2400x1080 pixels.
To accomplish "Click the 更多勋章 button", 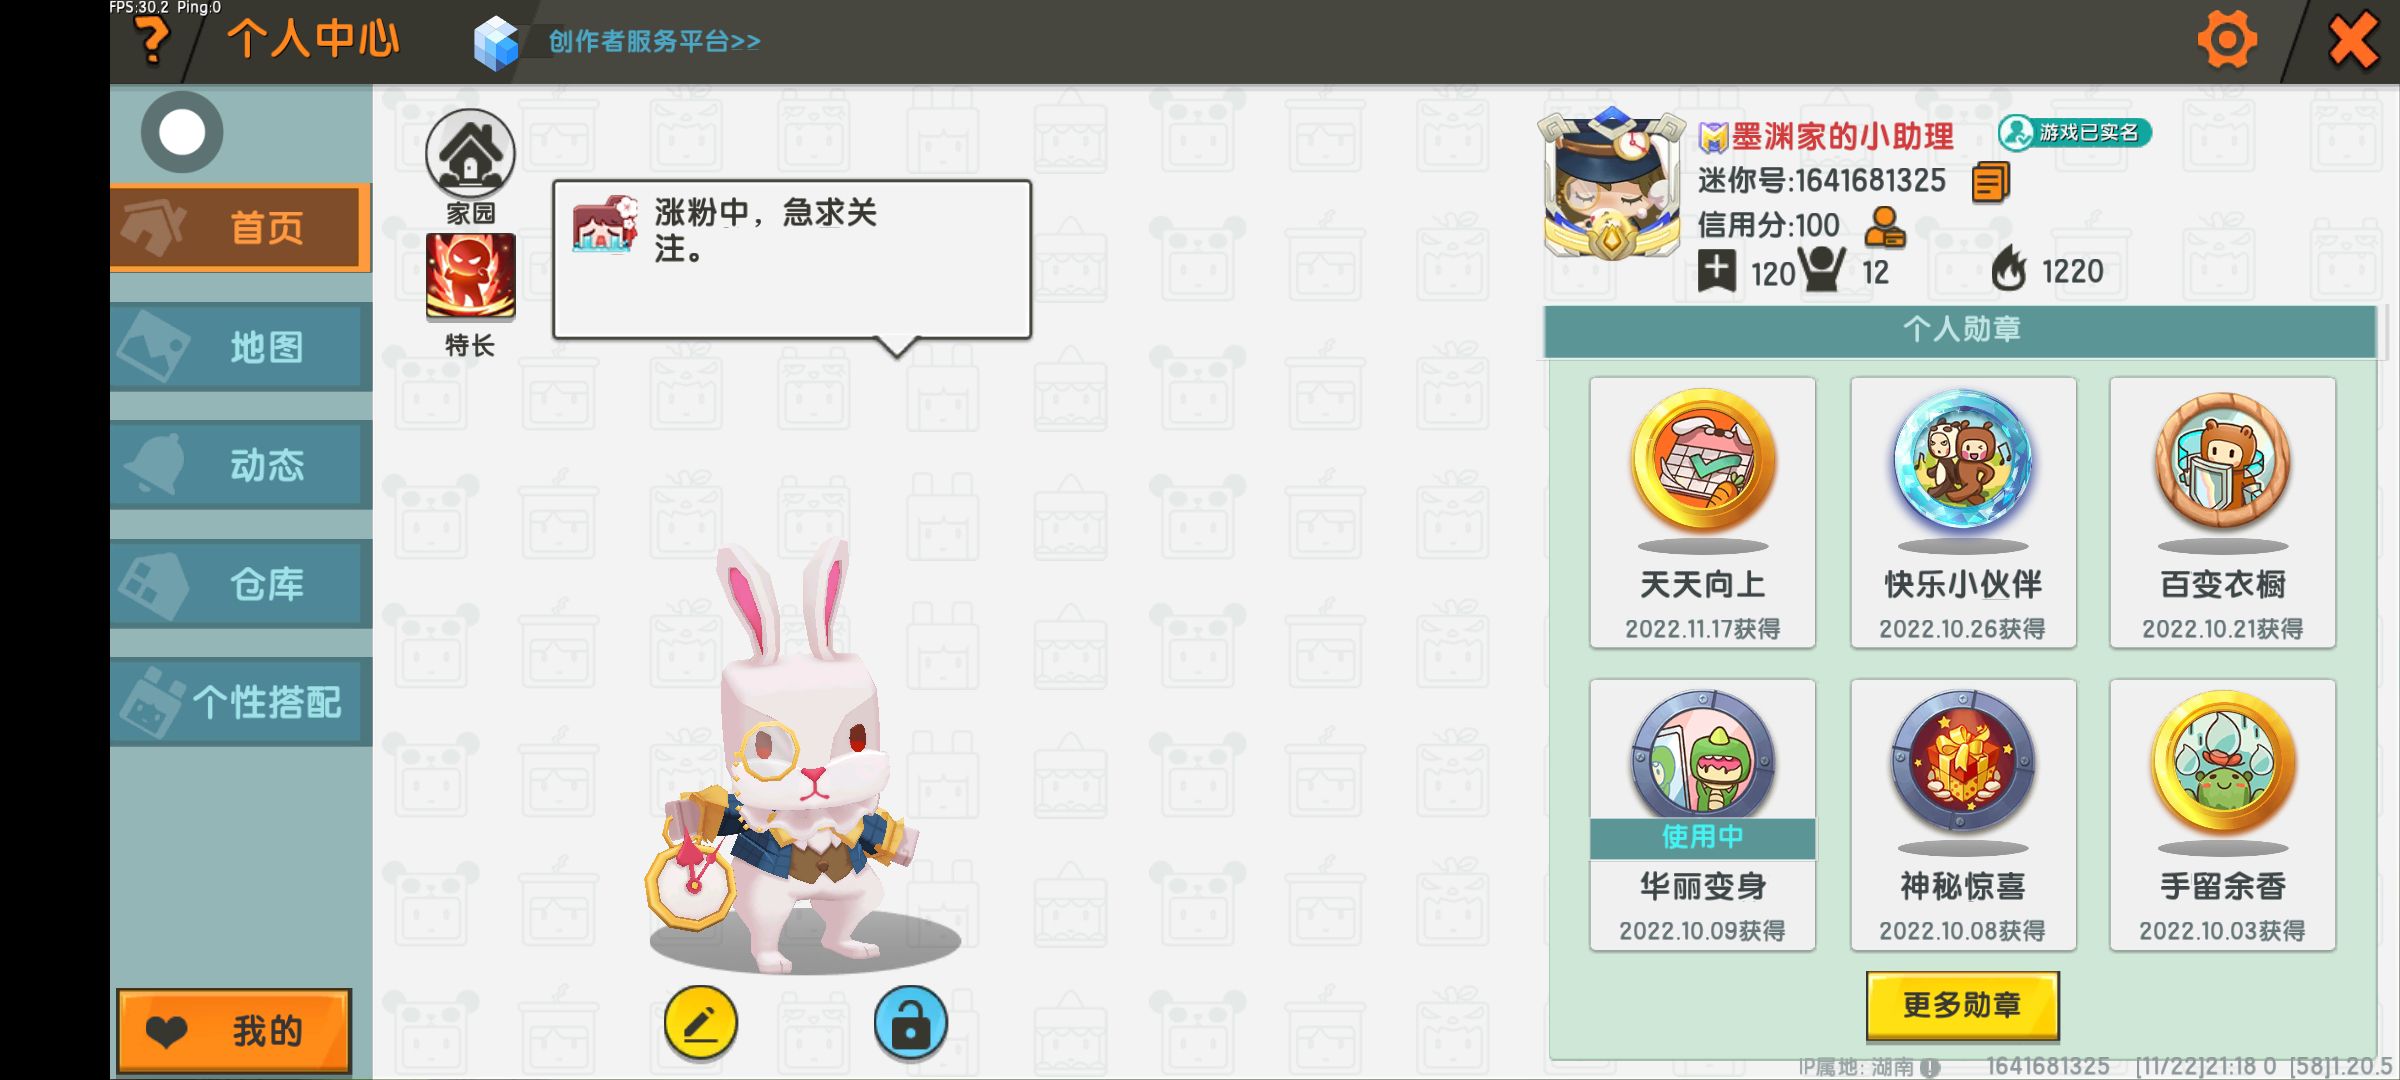I will 1962,1005.
